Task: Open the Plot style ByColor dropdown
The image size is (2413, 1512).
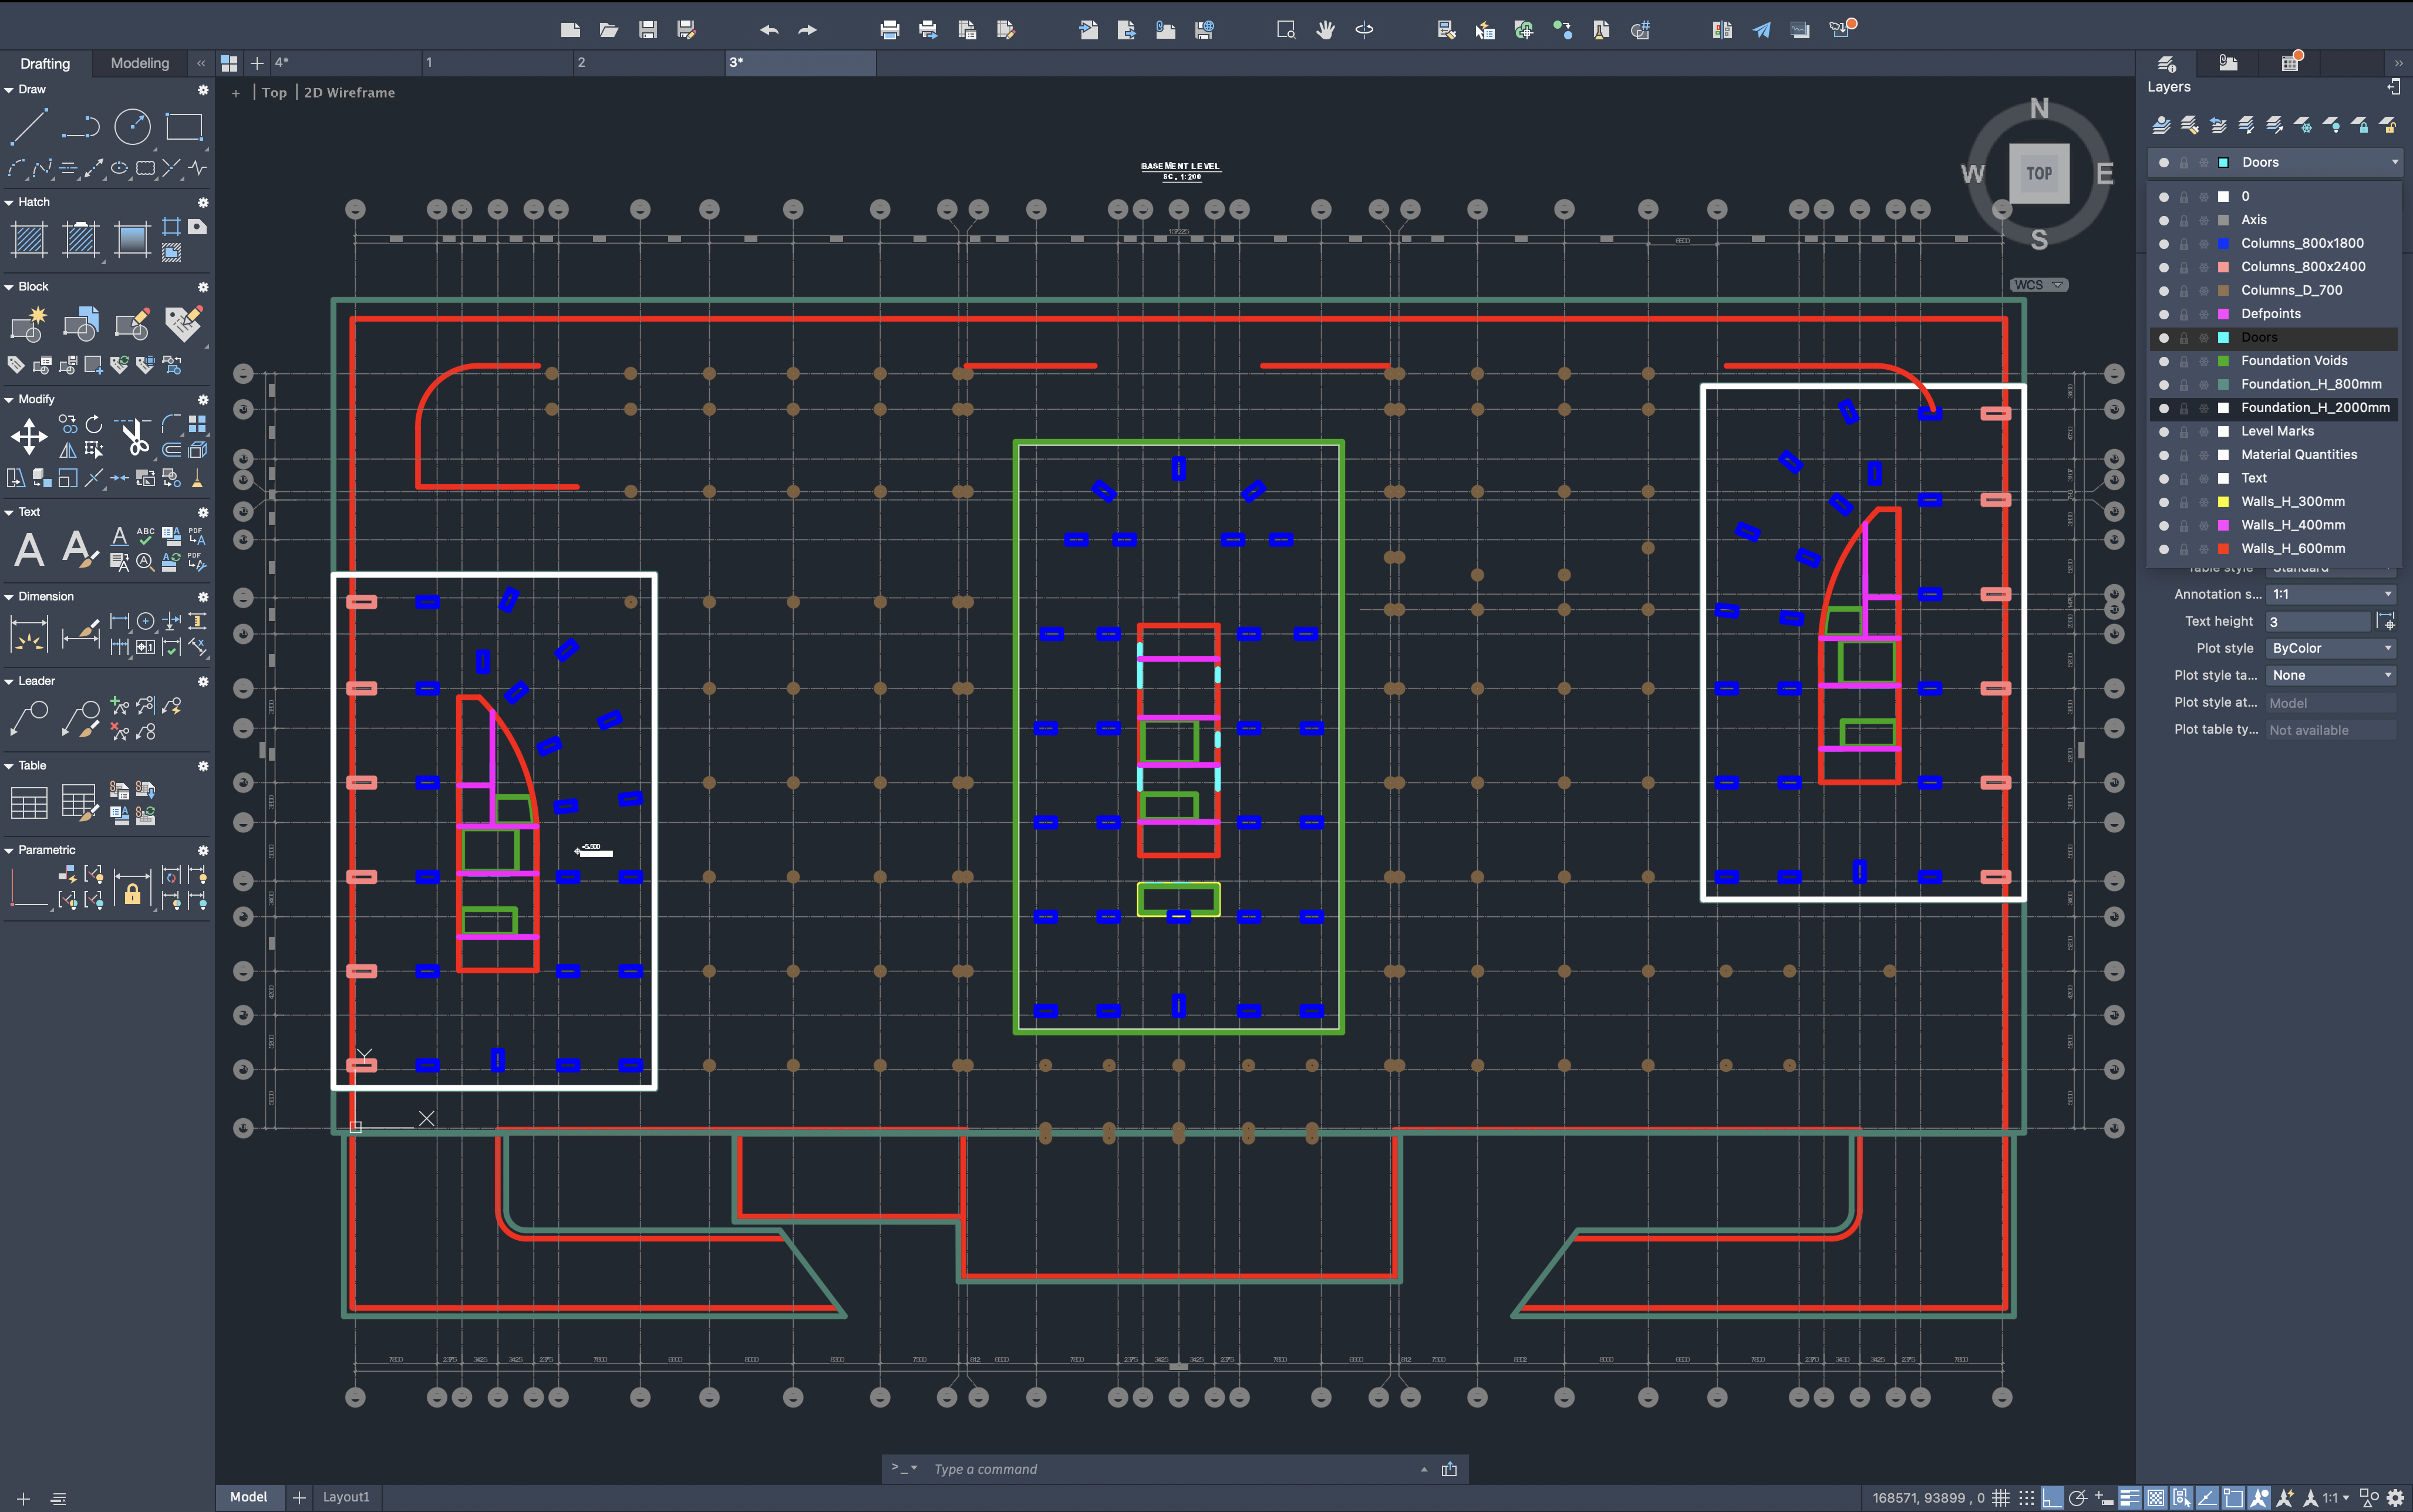Action: click(2330, 648)
